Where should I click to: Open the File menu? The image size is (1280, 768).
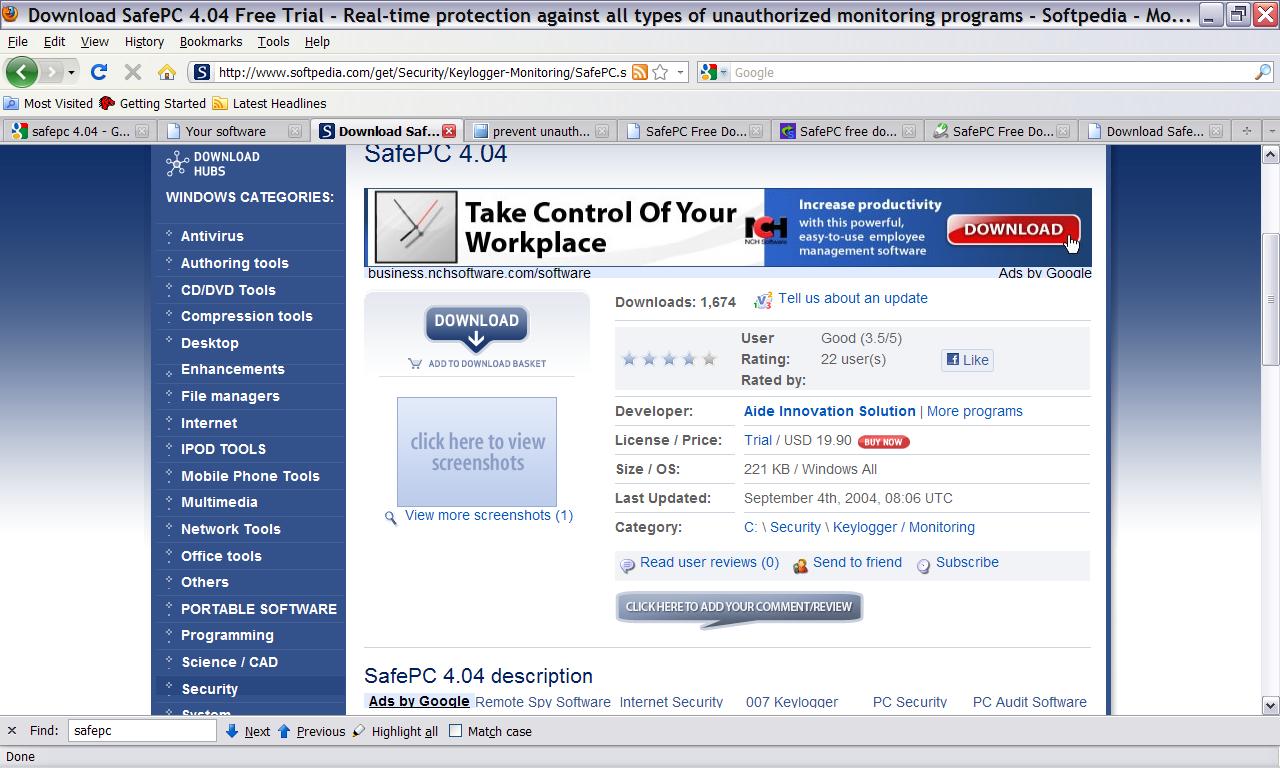point(18,41)
